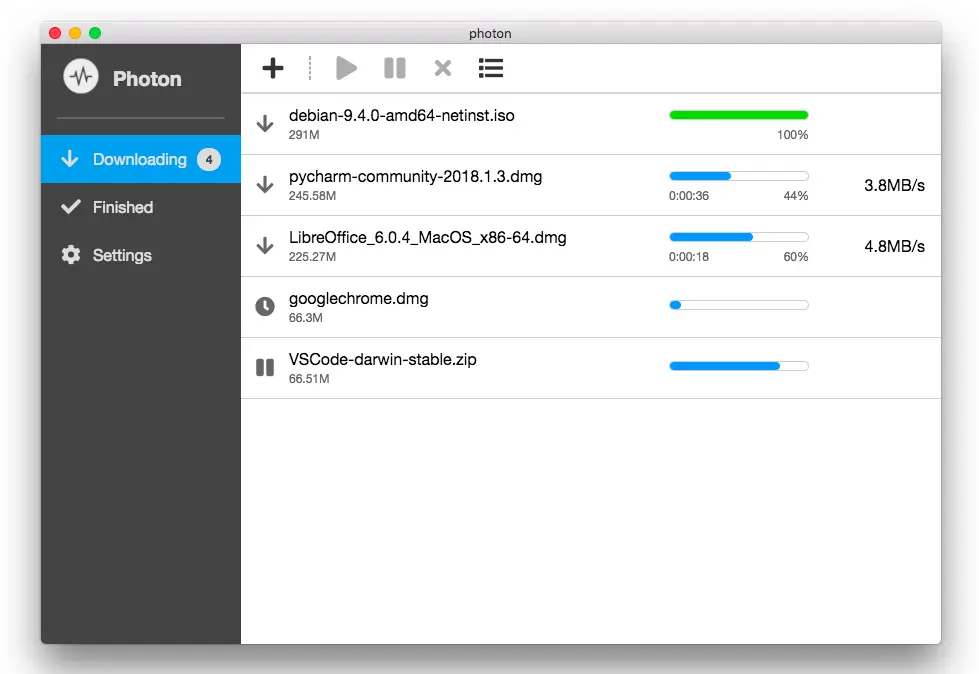Click the LibreOffice download progress bar
The width and height of the screenshot is (979, 674).
[739, 237]
